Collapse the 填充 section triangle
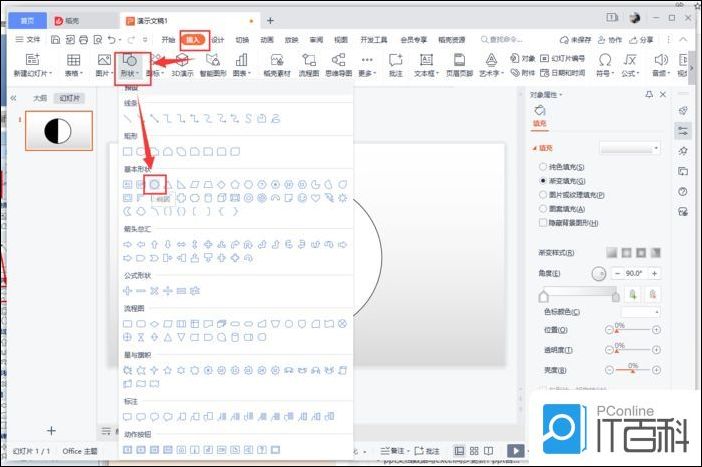 pyautogui.click(x=535, y=148)
